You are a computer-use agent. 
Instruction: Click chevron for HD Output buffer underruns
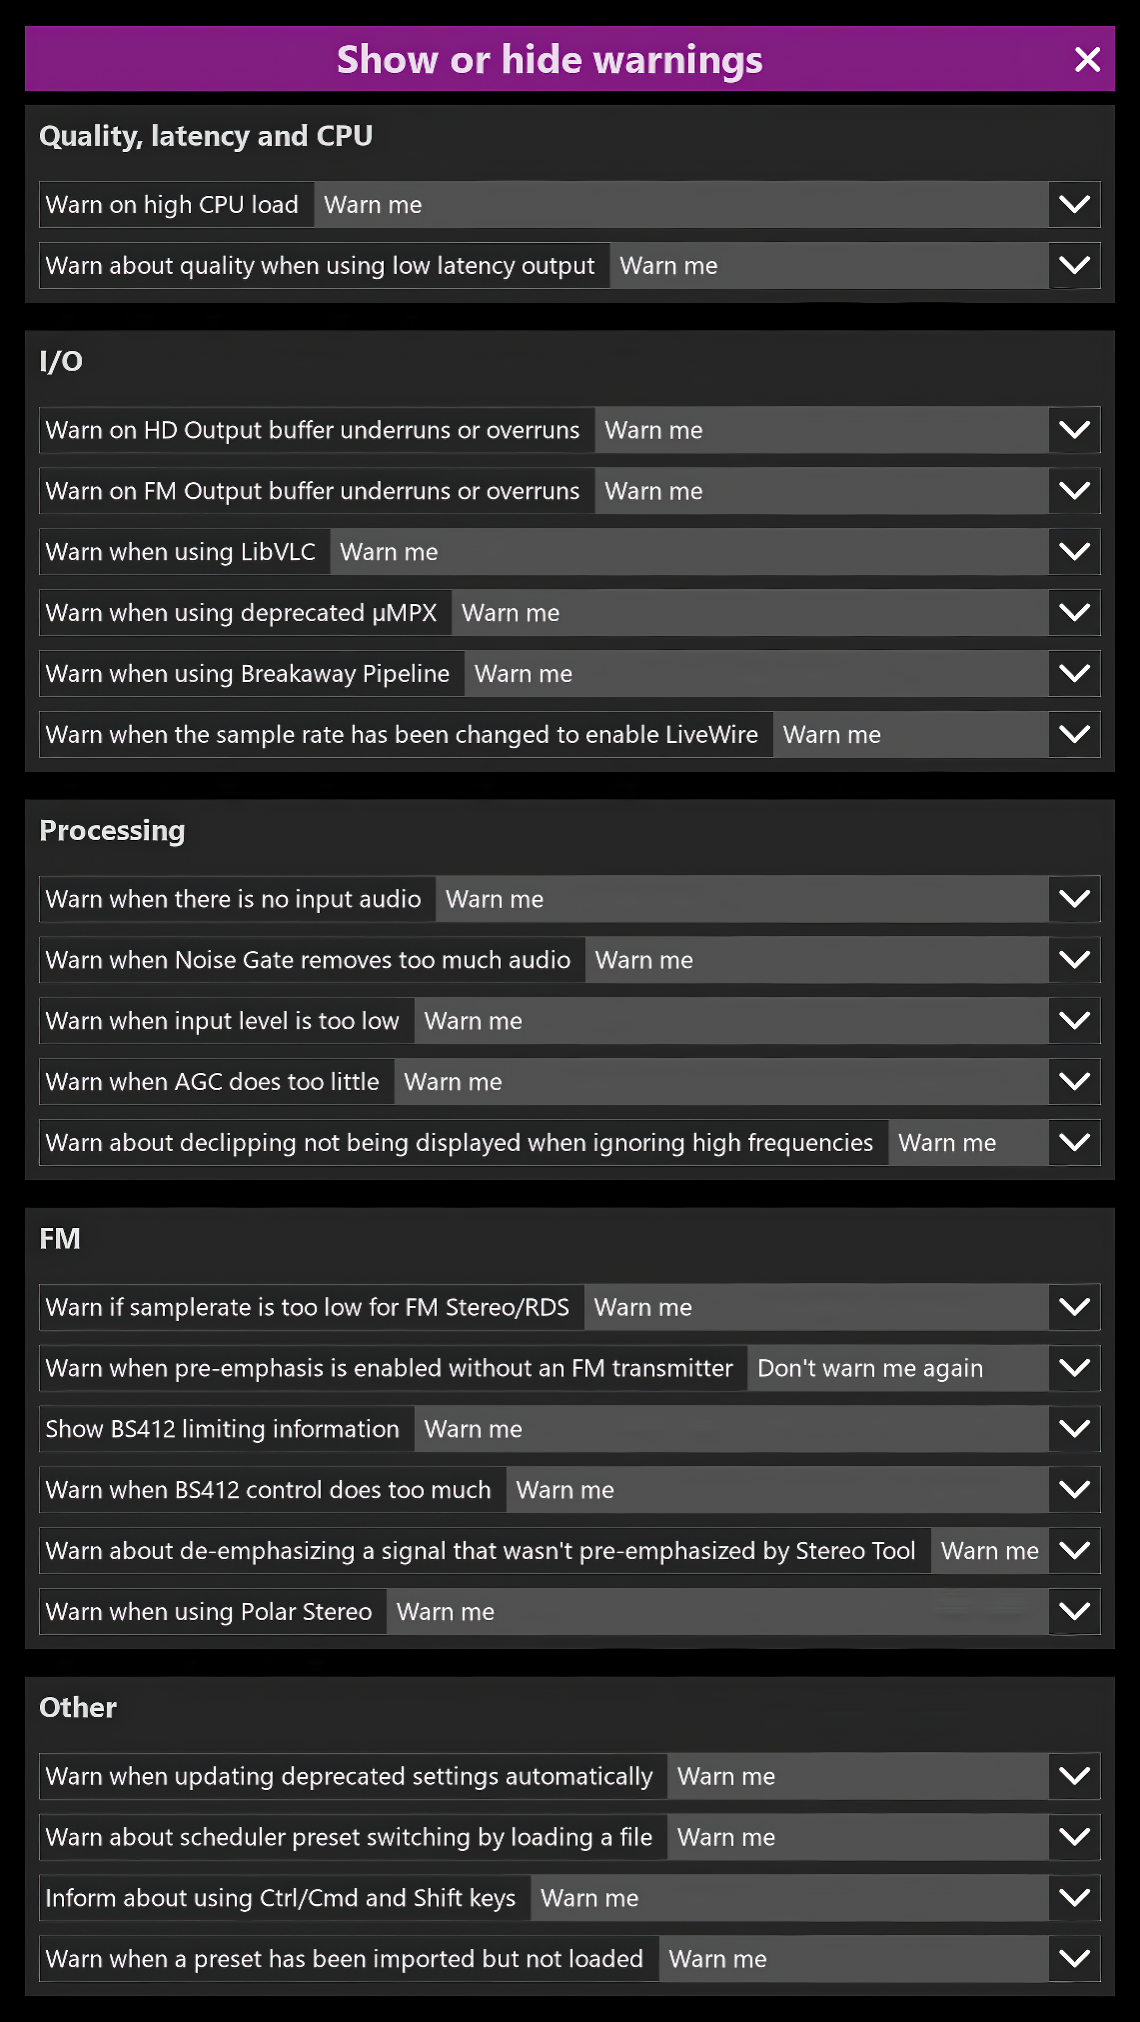coord(1074,430)
